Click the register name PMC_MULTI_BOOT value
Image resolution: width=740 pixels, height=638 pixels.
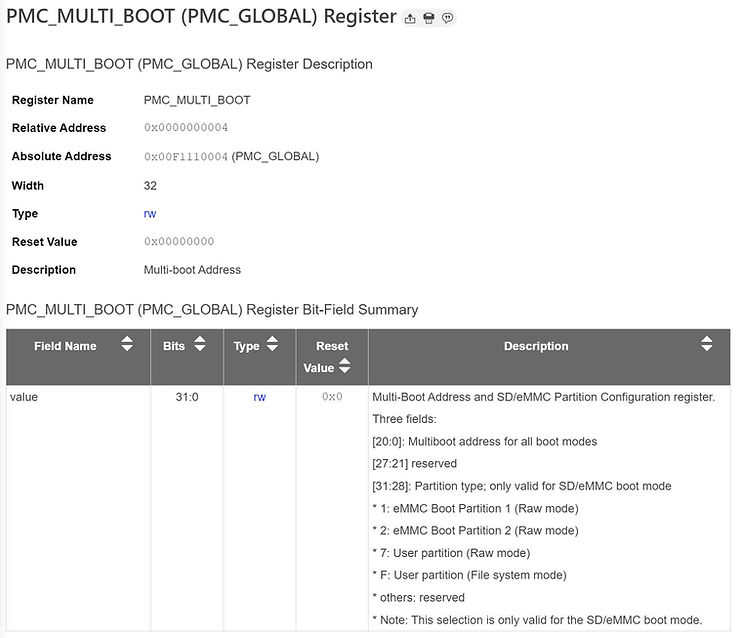pos(197,101)
